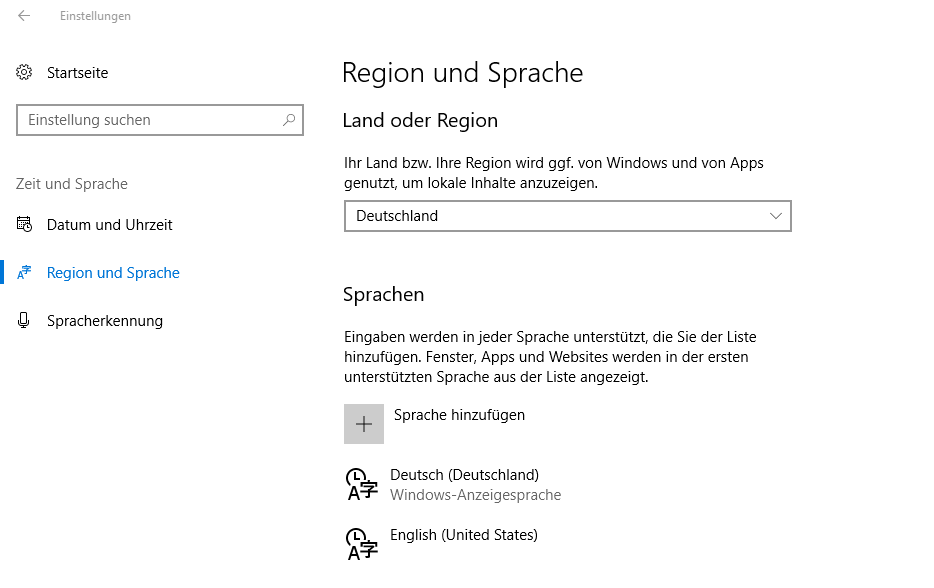
Task: Focus the Einstellung suchen search field
Action: 150,120
